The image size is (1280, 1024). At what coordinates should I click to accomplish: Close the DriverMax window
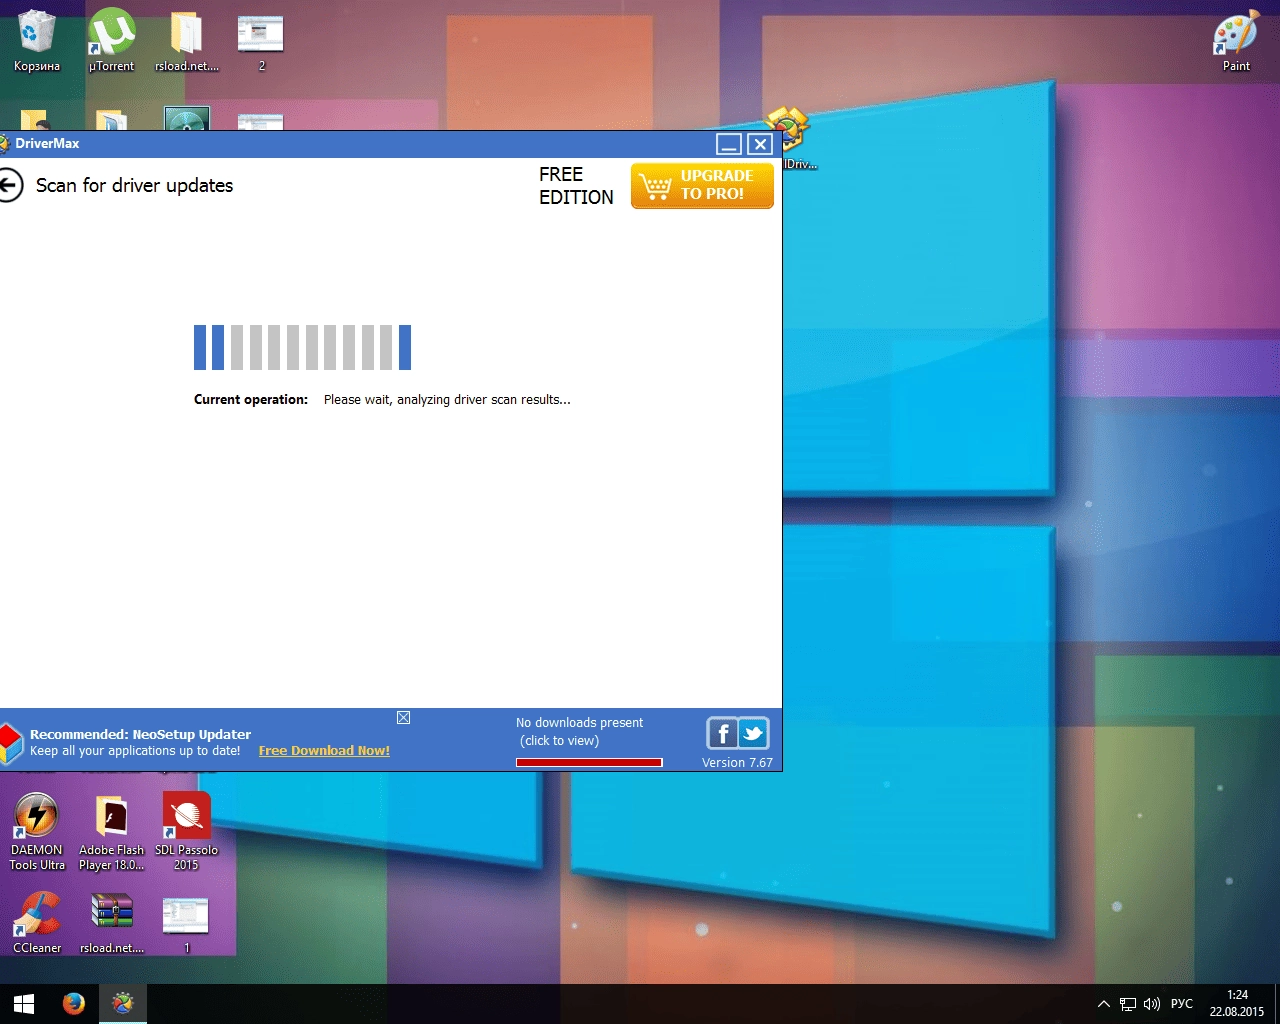pos(760,144)
